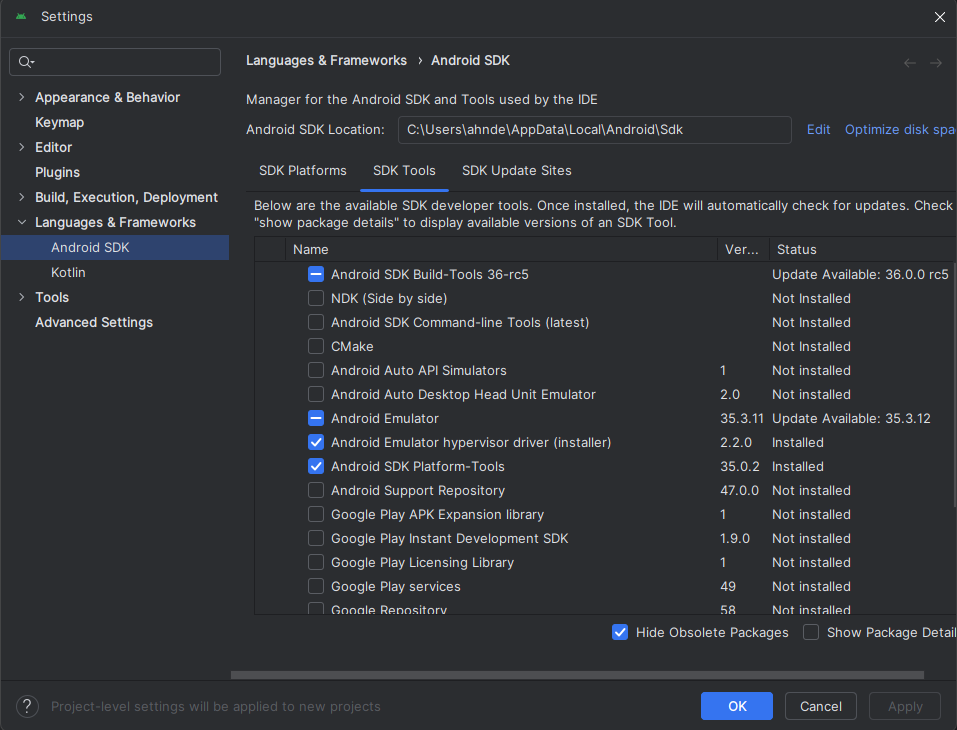This screenshot has height=730, width=957.
Task: Click the forward navigation arrow
Action: click(936, 62)
